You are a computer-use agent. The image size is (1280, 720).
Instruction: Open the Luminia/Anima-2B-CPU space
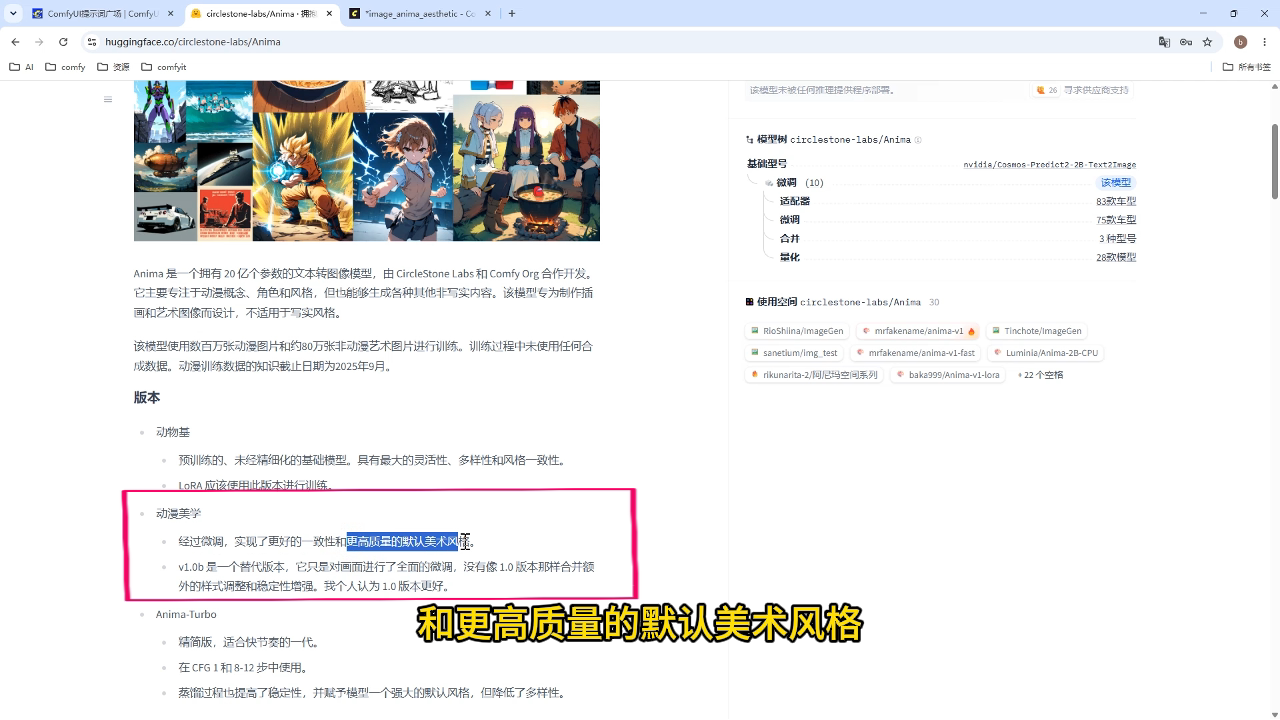click(1045, 353)
